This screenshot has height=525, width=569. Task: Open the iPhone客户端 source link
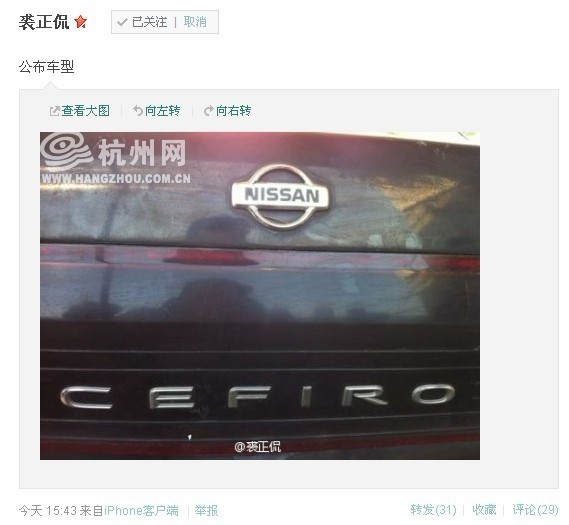pyautogui.click(x=142, y=511)
